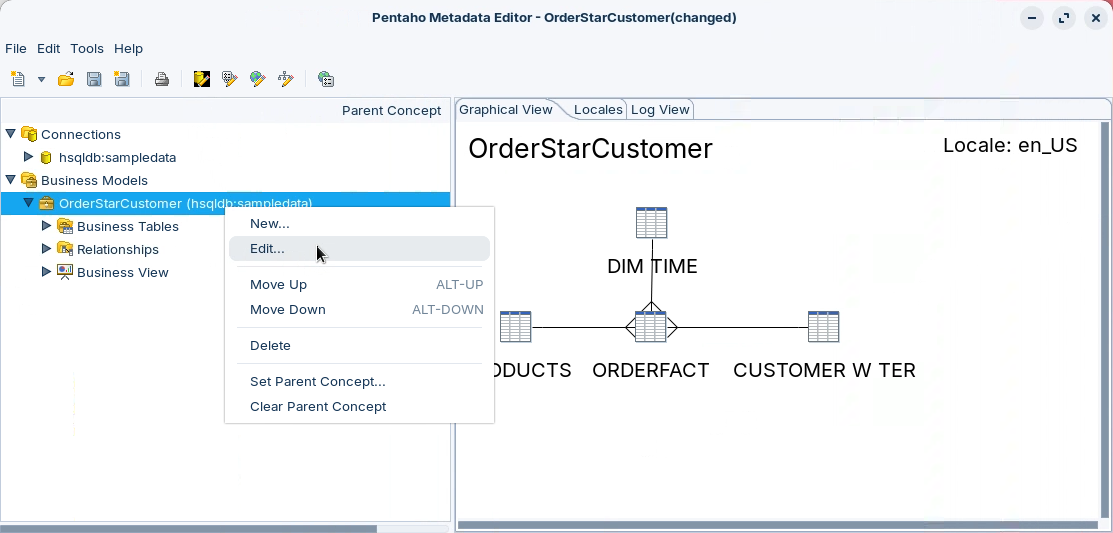This screenshot has height=533, width=1113.
Task: Click the Open folder toolbar icon
Action: point(66,79)
